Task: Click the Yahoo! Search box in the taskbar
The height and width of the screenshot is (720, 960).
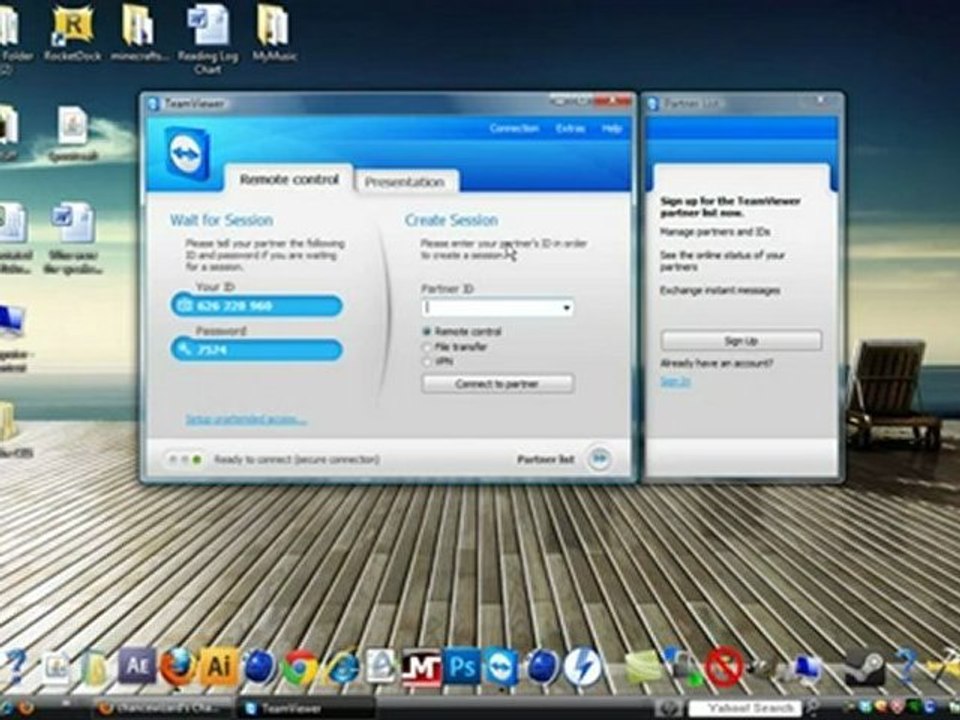Action: (x=746, y=708)
